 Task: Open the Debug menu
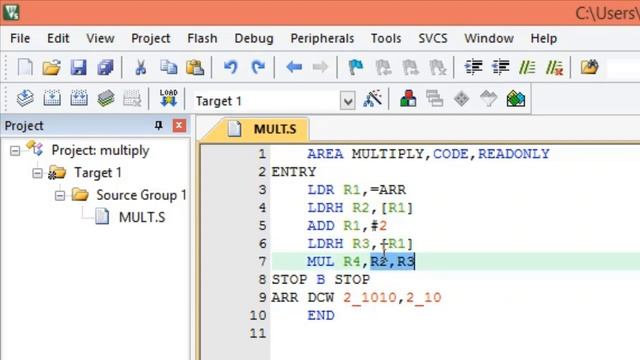coord(254,38)
